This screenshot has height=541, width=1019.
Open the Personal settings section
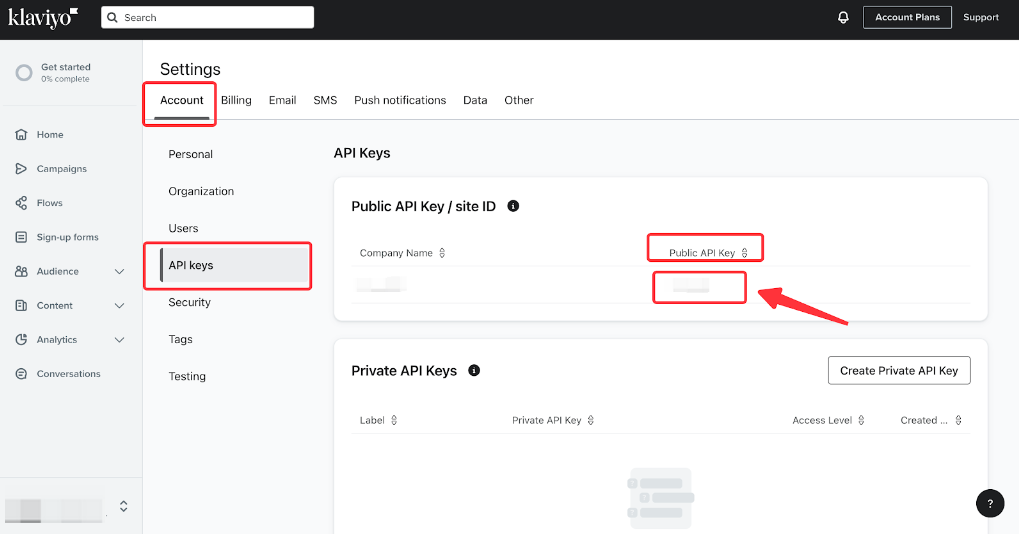(190, 154)
